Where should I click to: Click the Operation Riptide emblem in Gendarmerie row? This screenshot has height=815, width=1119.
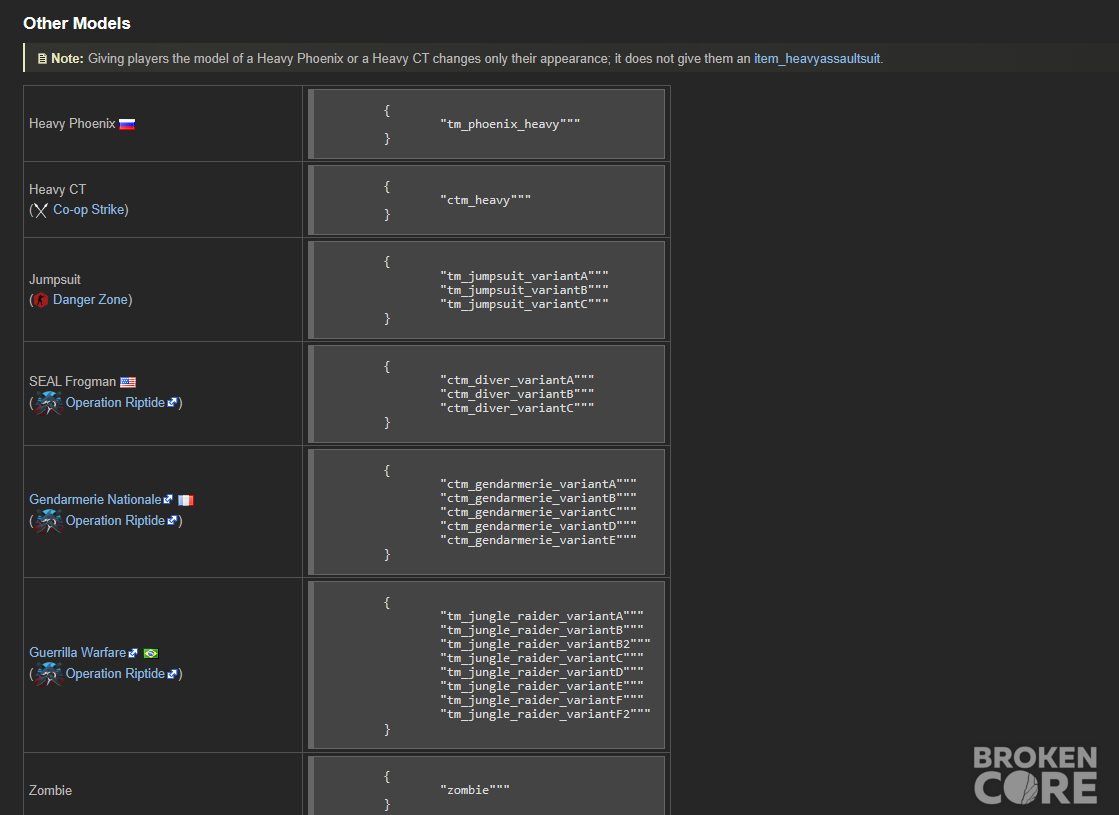click(48, 521)
